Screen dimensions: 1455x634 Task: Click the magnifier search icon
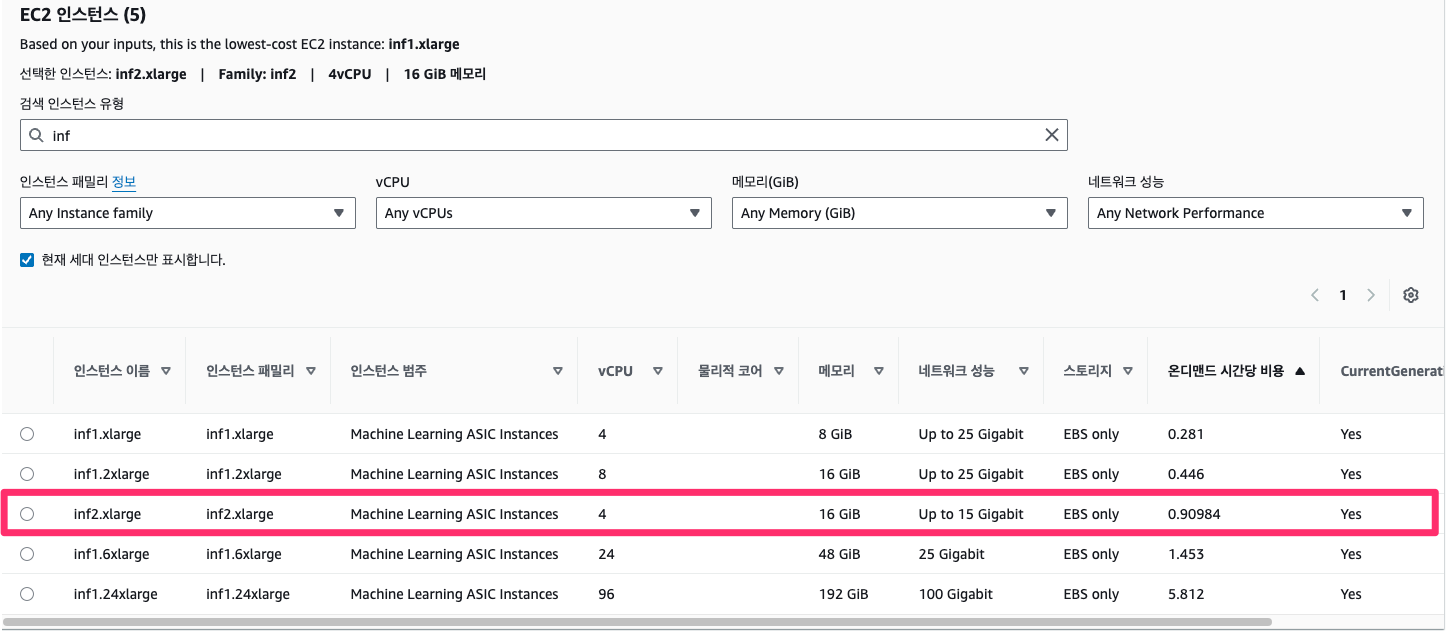pyautogui.click(x=36, y=135)
